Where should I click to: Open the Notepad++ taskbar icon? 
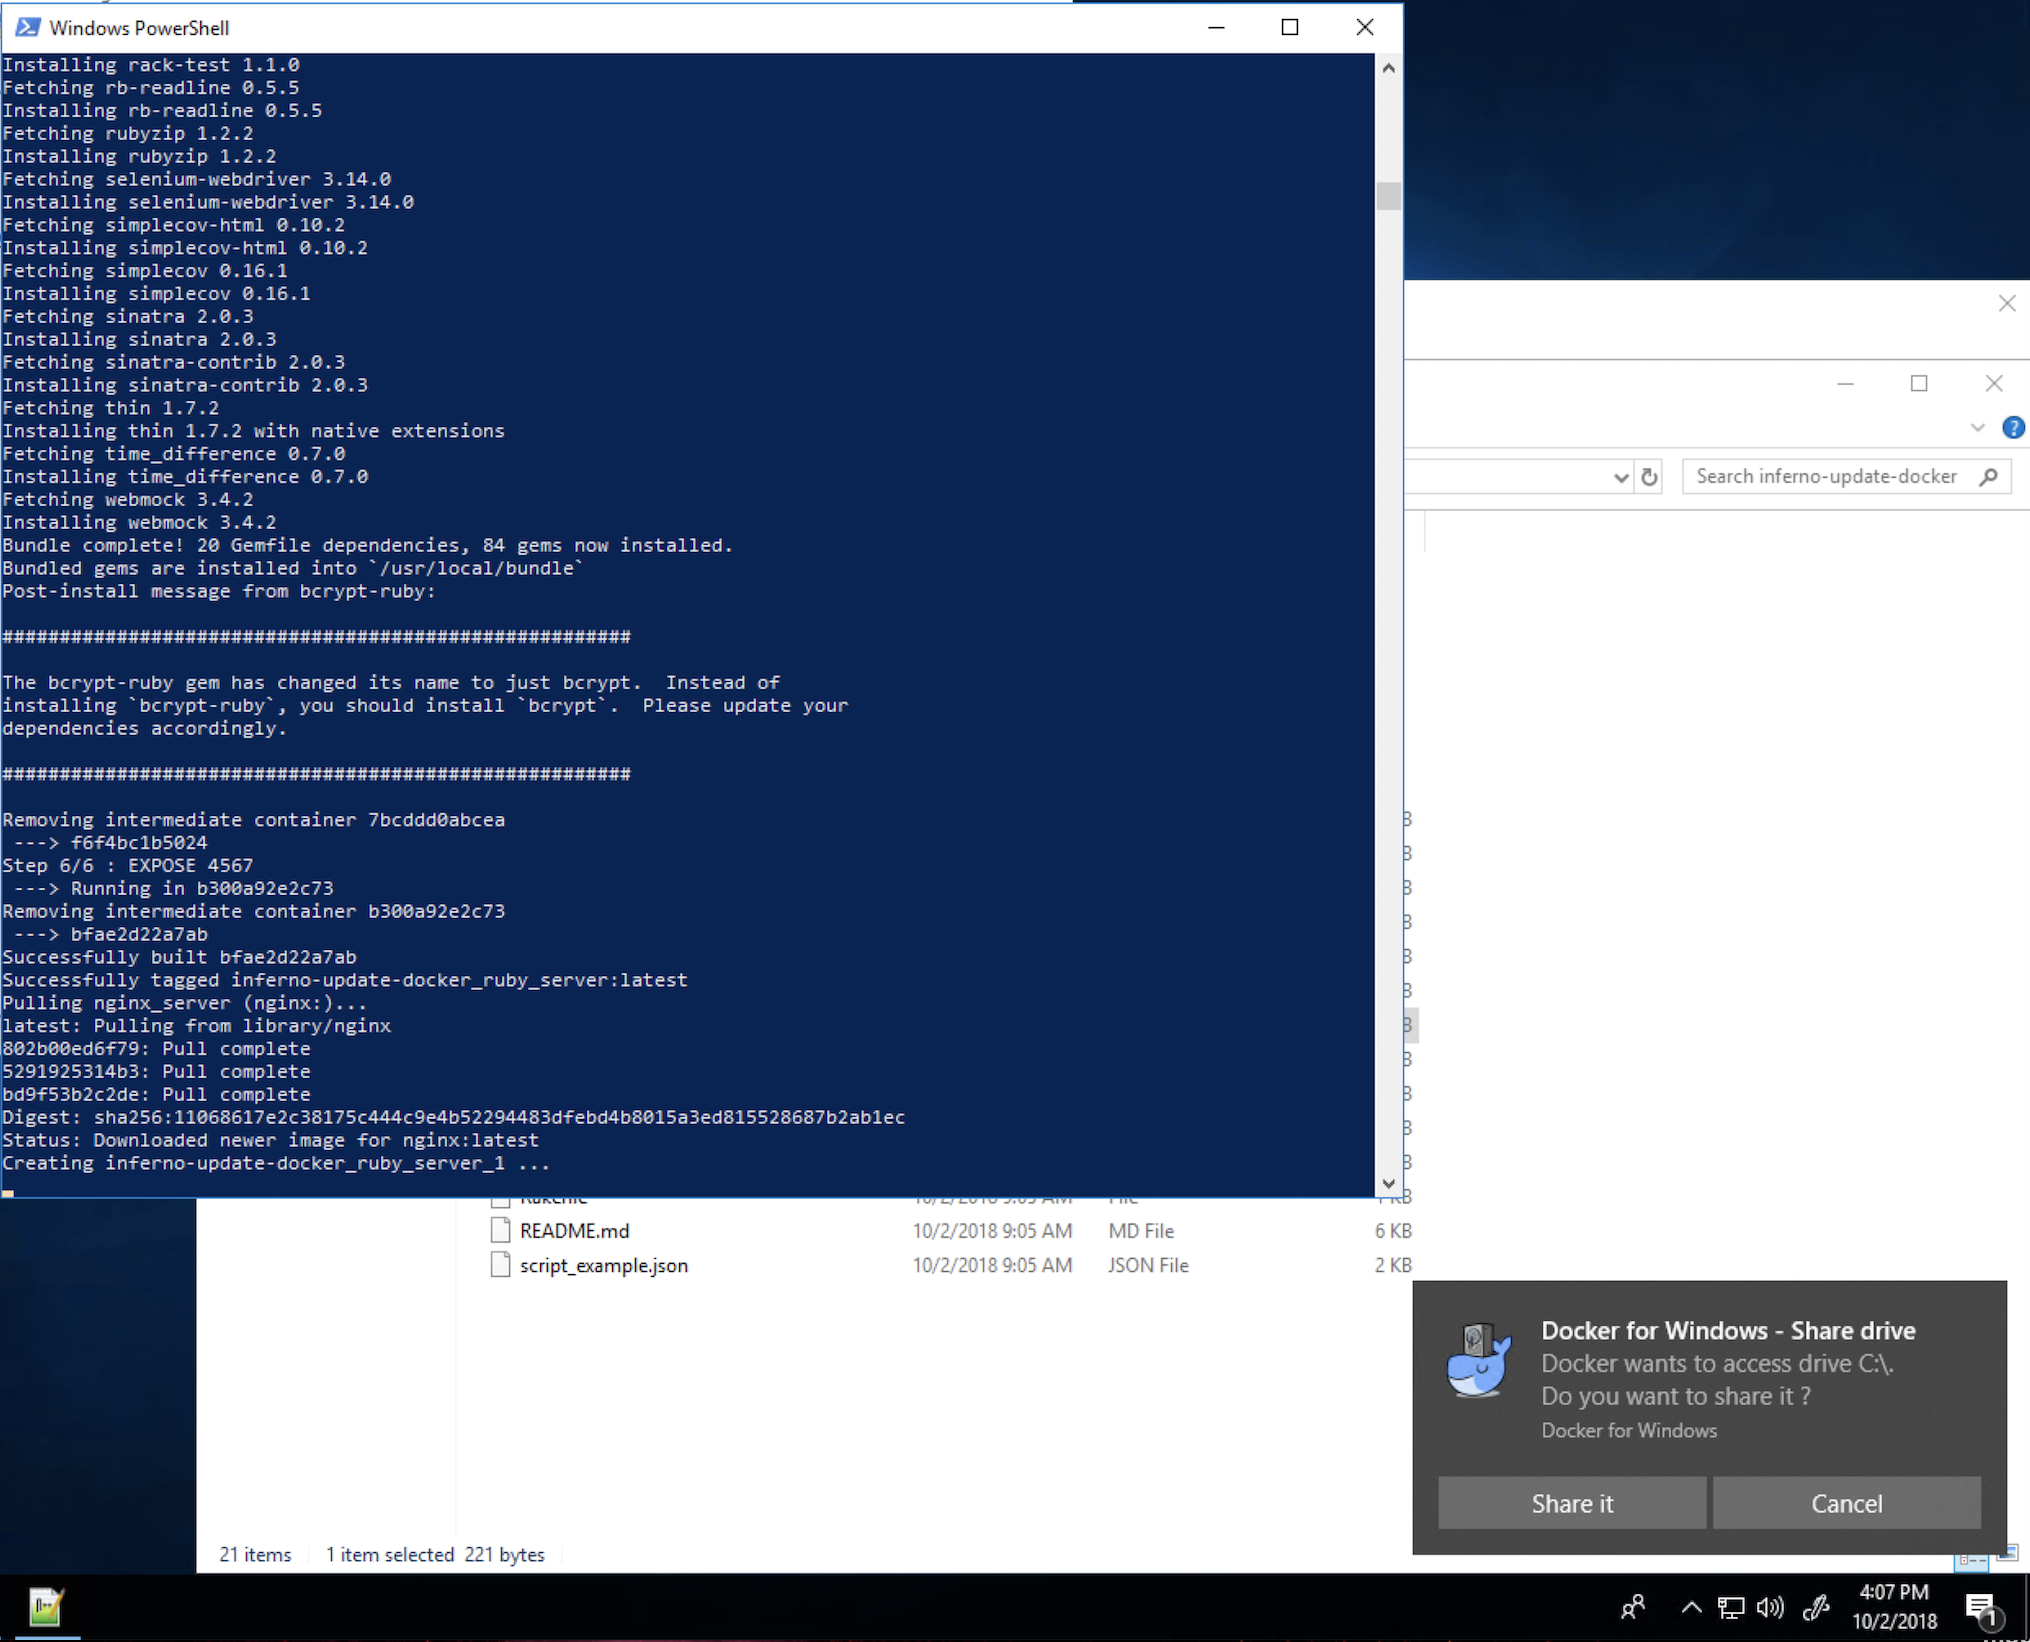46,1607
